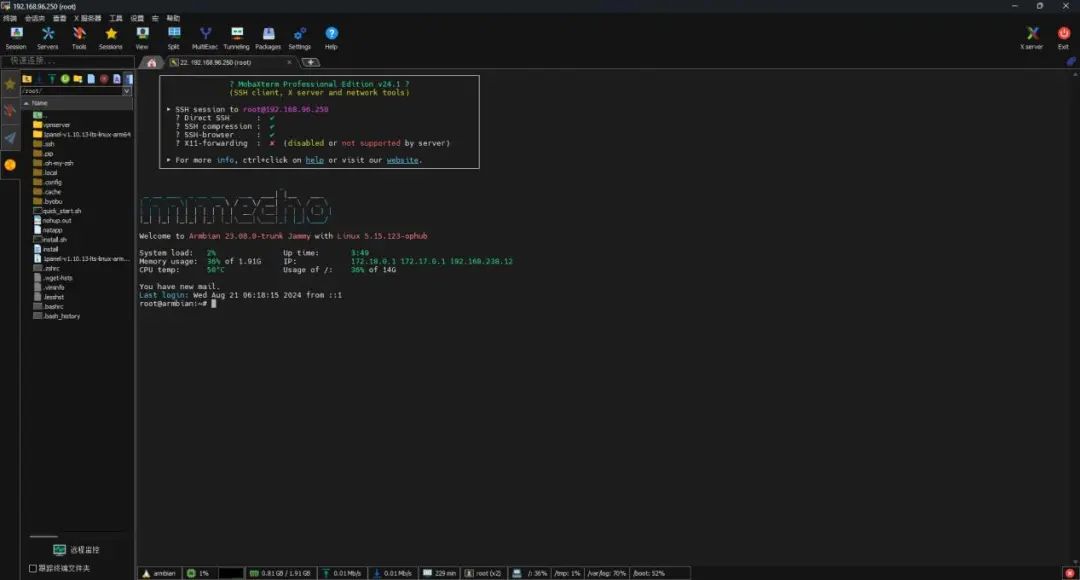The width and height of the screenshot is (1080, 580).
Task: Click the remote monitoring button (远程监控)
Action: pos(76,550)
